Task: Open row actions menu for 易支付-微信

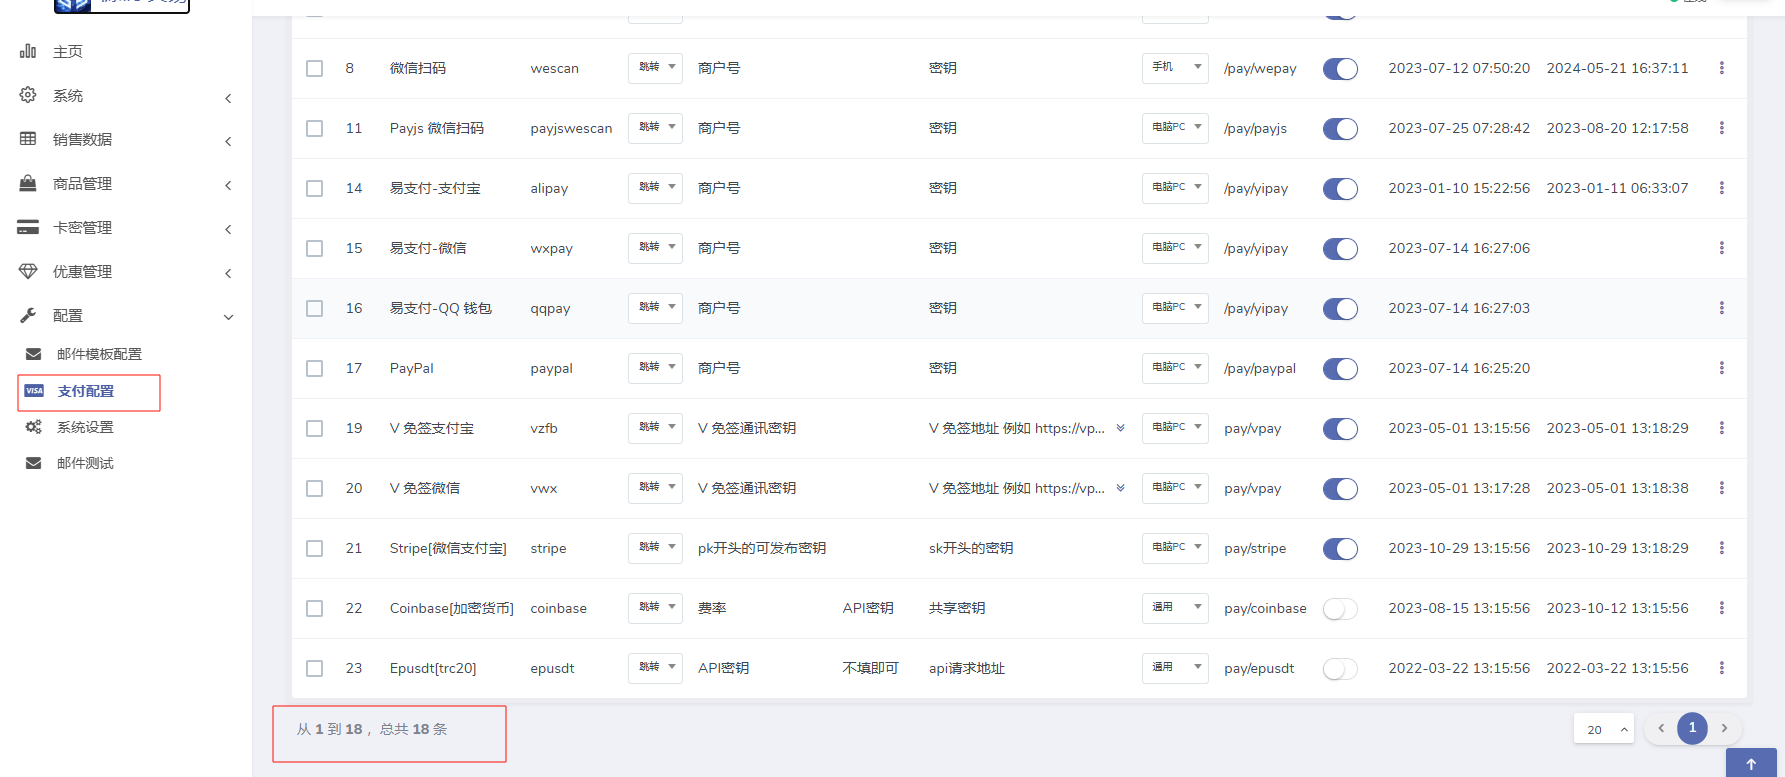Action: [x=1721, y=248]
